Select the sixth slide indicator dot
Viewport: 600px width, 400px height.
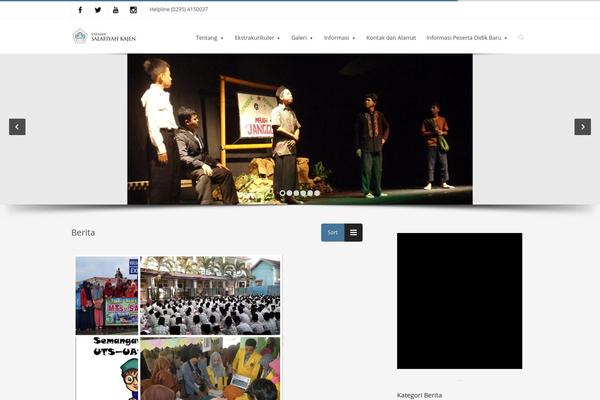(317, 193)
